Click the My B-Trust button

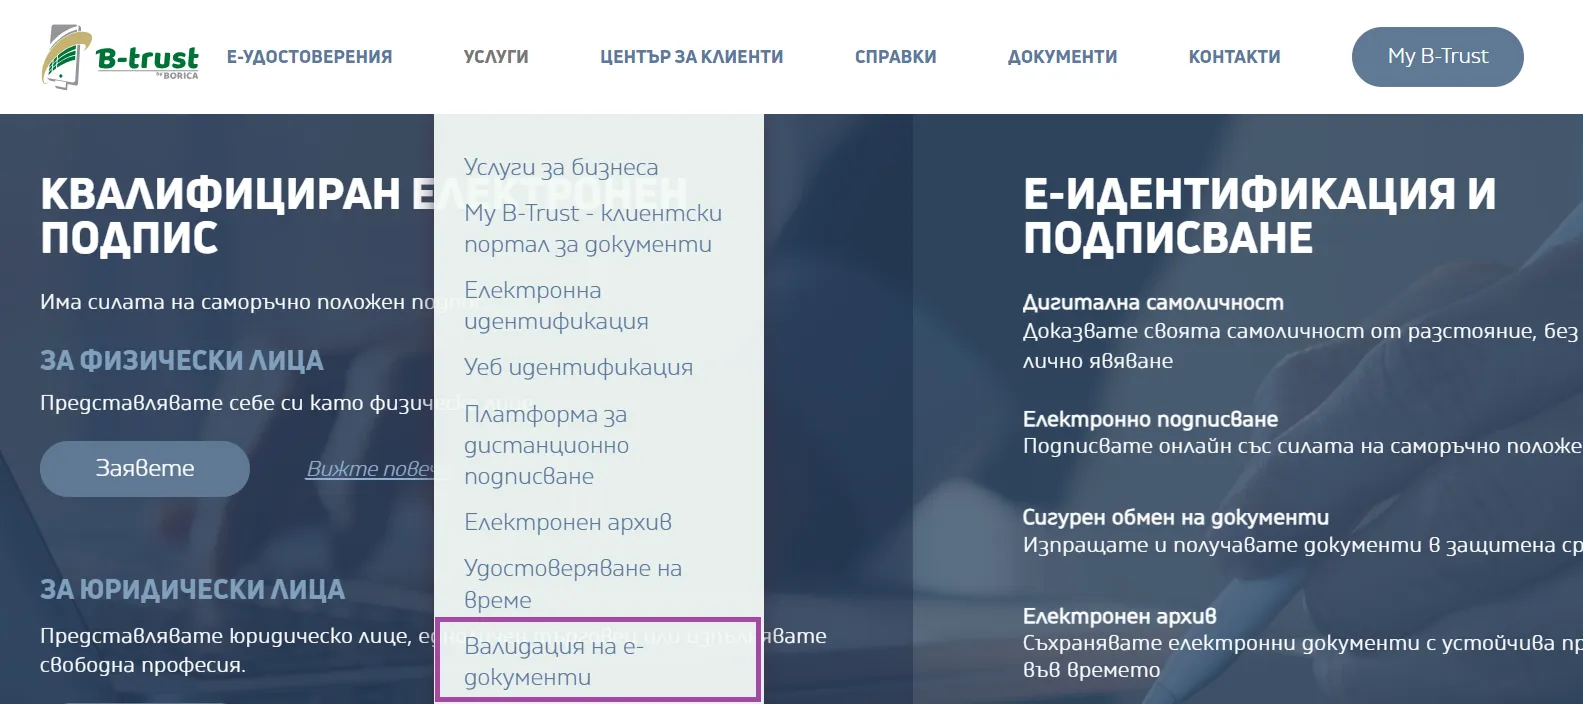[1437, 57]
